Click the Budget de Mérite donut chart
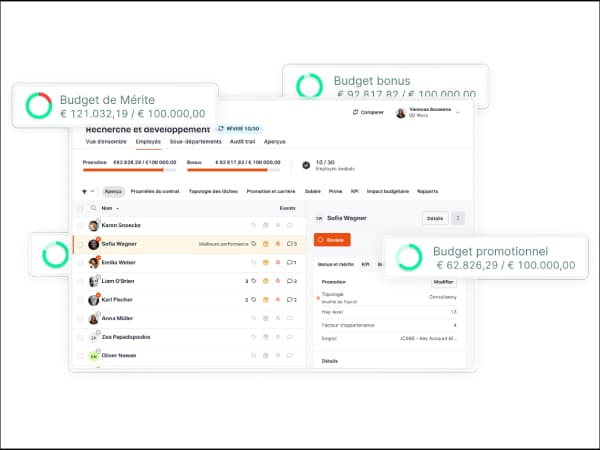 click(x=39, y=106)
